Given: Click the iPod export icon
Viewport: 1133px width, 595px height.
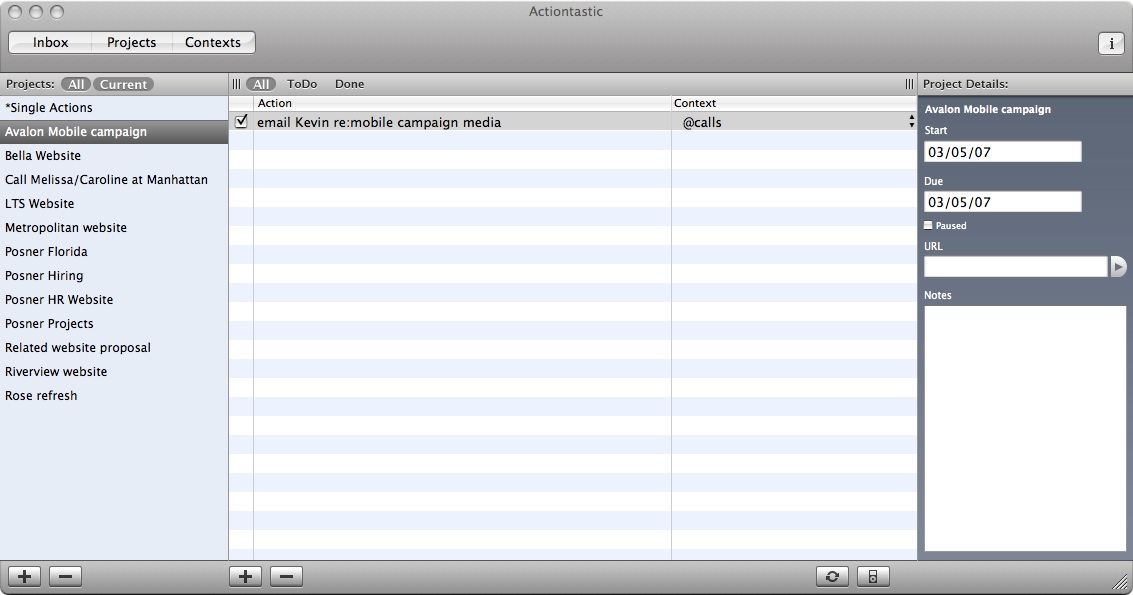Looking at the screenshot, I should click(x=873, y=577).
